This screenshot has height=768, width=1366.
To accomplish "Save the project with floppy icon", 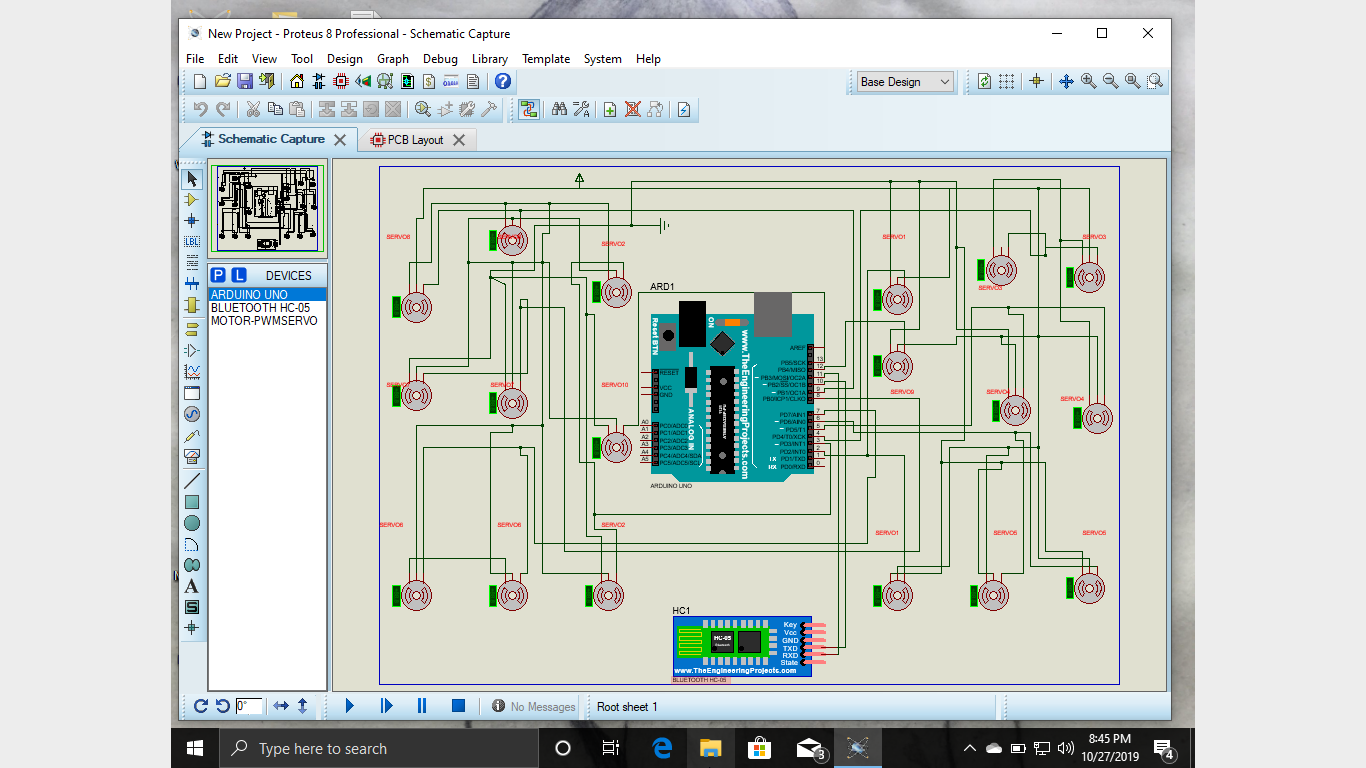I will coord(244,81).
